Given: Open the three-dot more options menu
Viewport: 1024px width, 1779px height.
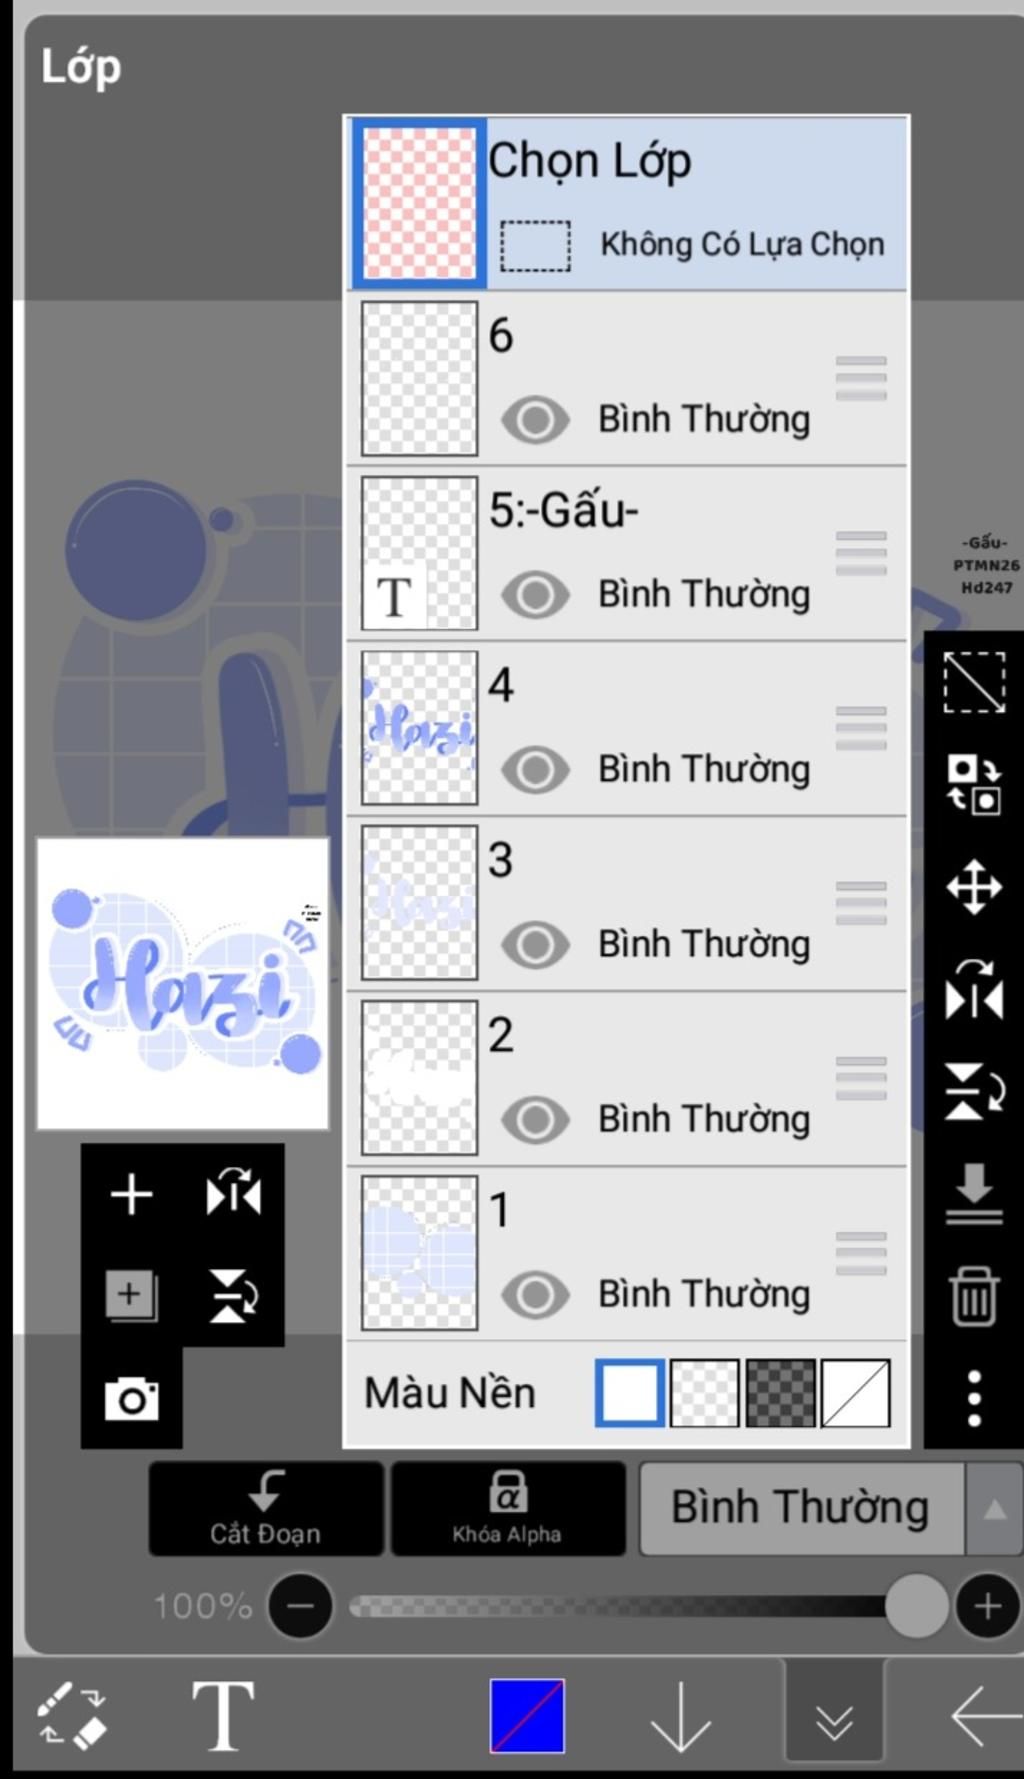Looking at the screenshot, I should (974, 1398).
